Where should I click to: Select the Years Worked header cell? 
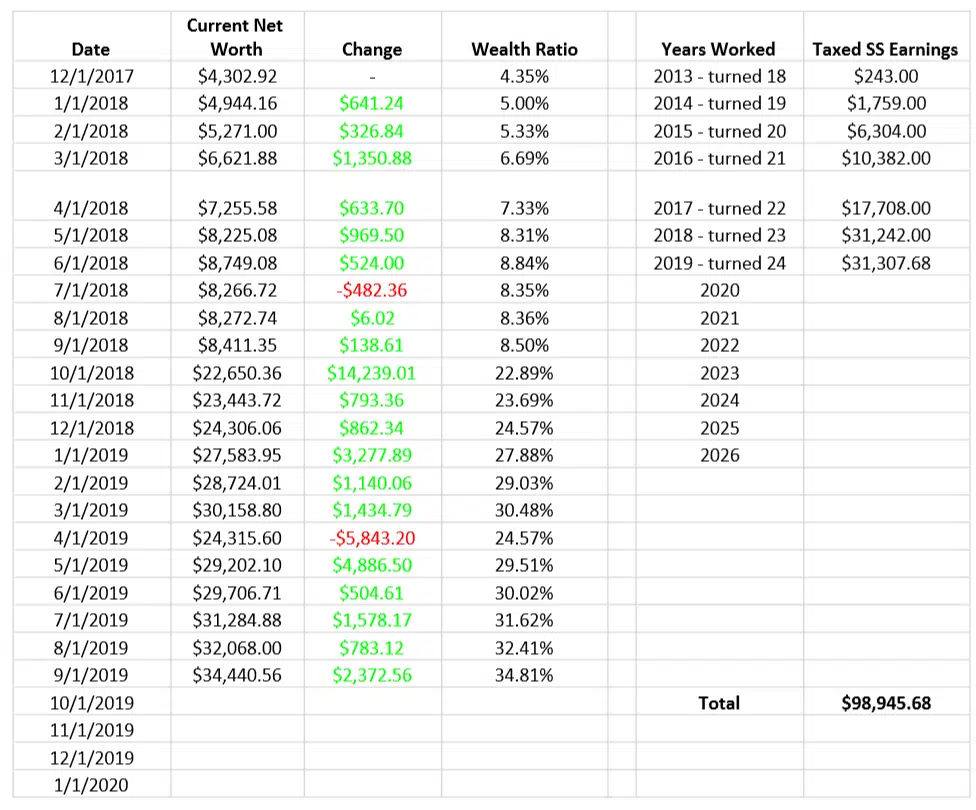(718, 49)
